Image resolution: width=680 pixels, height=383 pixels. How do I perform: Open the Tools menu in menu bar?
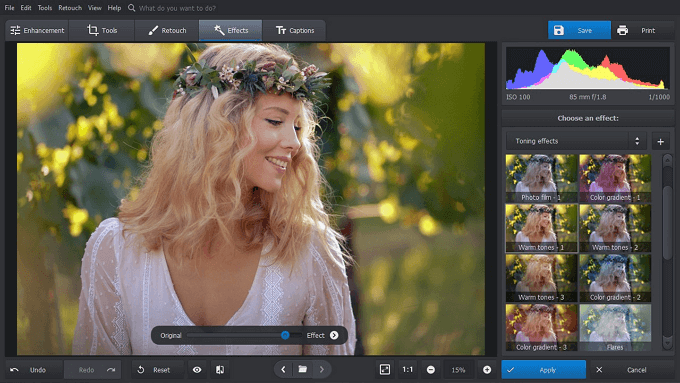(45, 8)
